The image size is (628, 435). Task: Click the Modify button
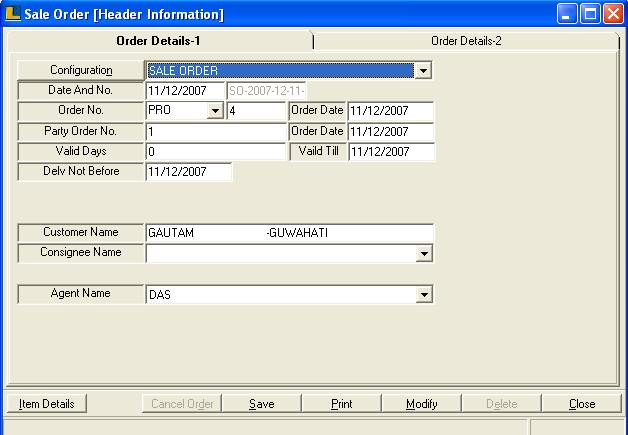422,404
